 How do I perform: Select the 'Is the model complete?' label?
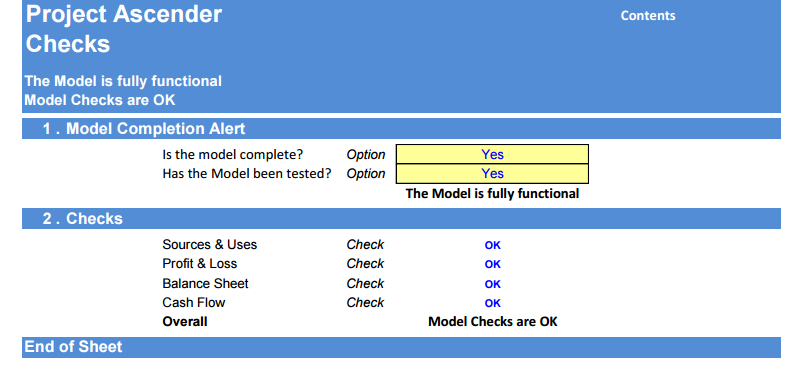click(233, 155)
